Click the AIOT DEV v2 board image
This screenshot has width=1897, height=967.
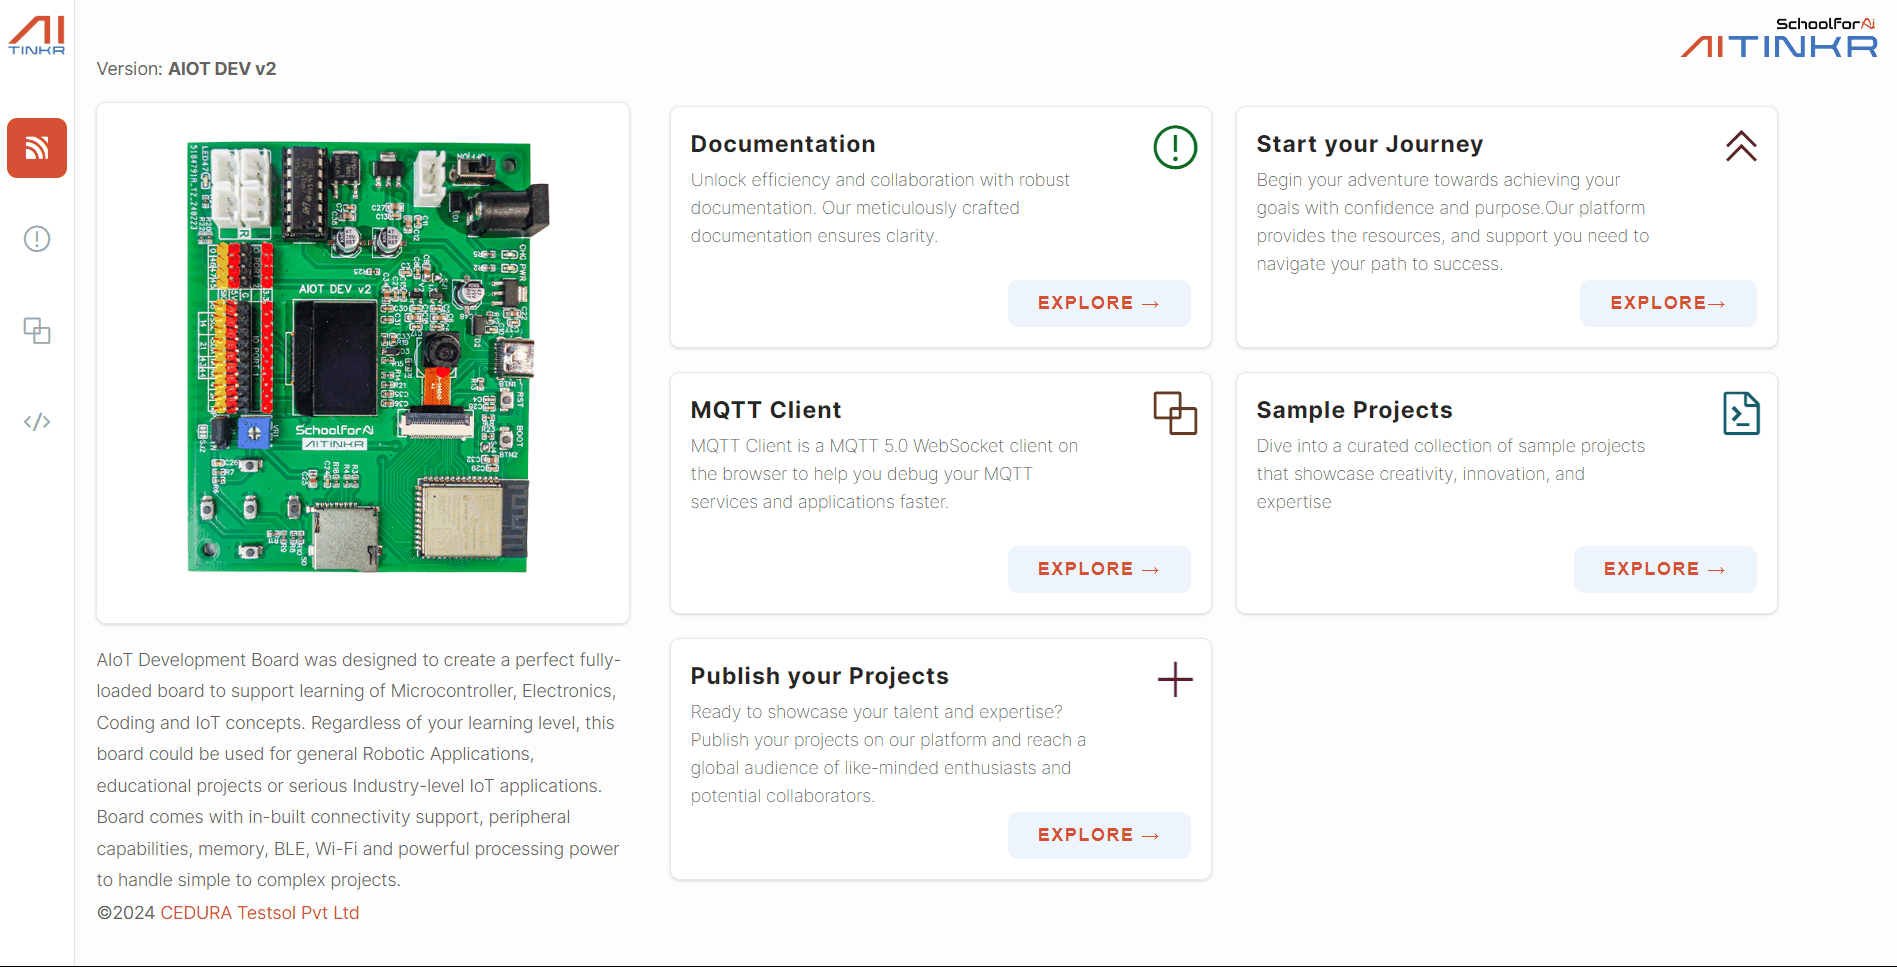click(x=363, y=360)
